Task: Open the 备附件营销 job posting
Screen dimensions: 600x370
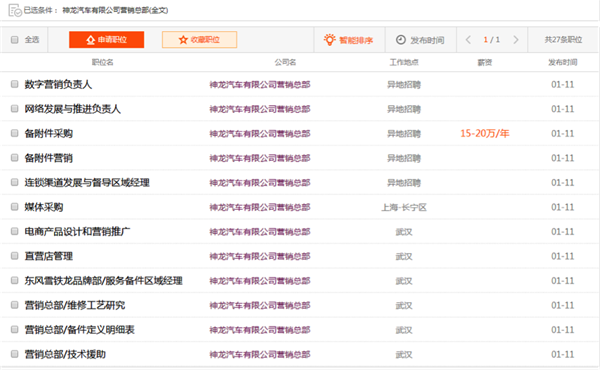Action: coord(49,158)
